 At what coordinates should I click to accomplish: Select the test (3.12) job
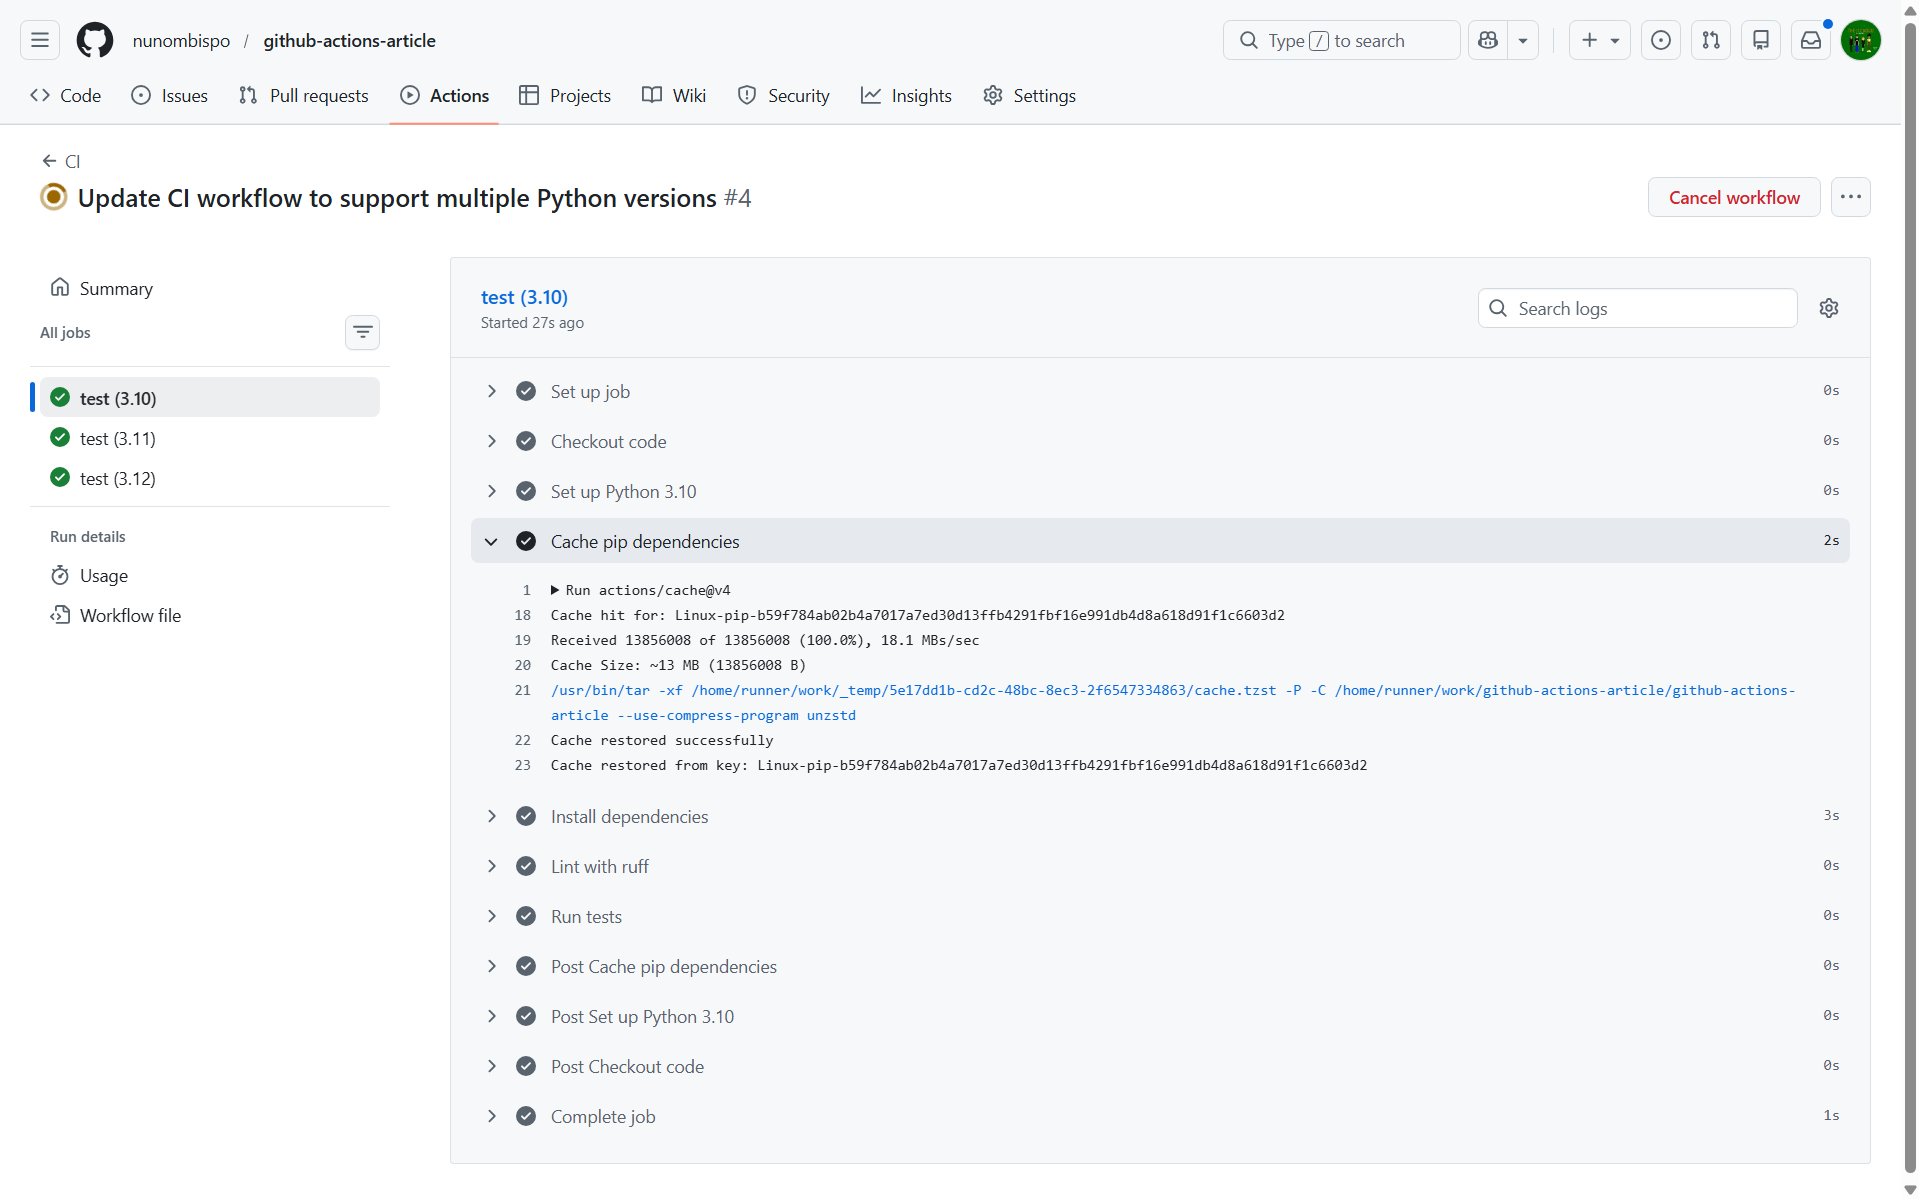tap(118, 478)
